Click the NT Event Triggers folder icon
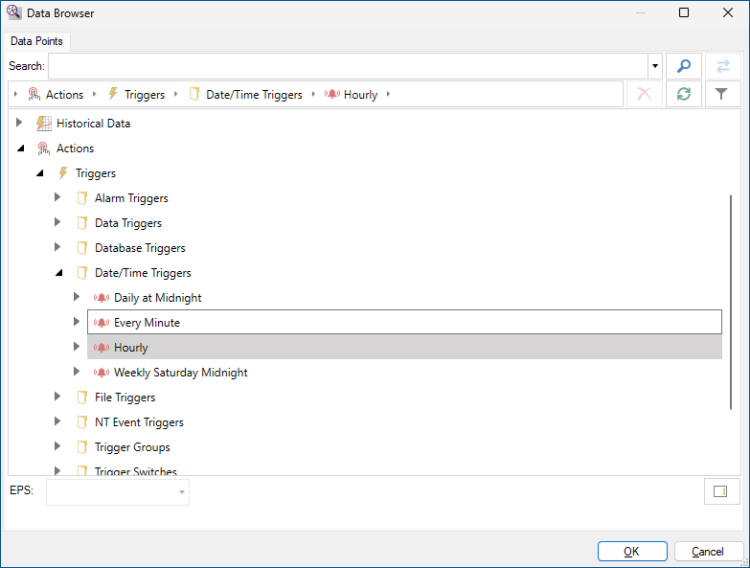The image size is (750, 568). (82, 422)
